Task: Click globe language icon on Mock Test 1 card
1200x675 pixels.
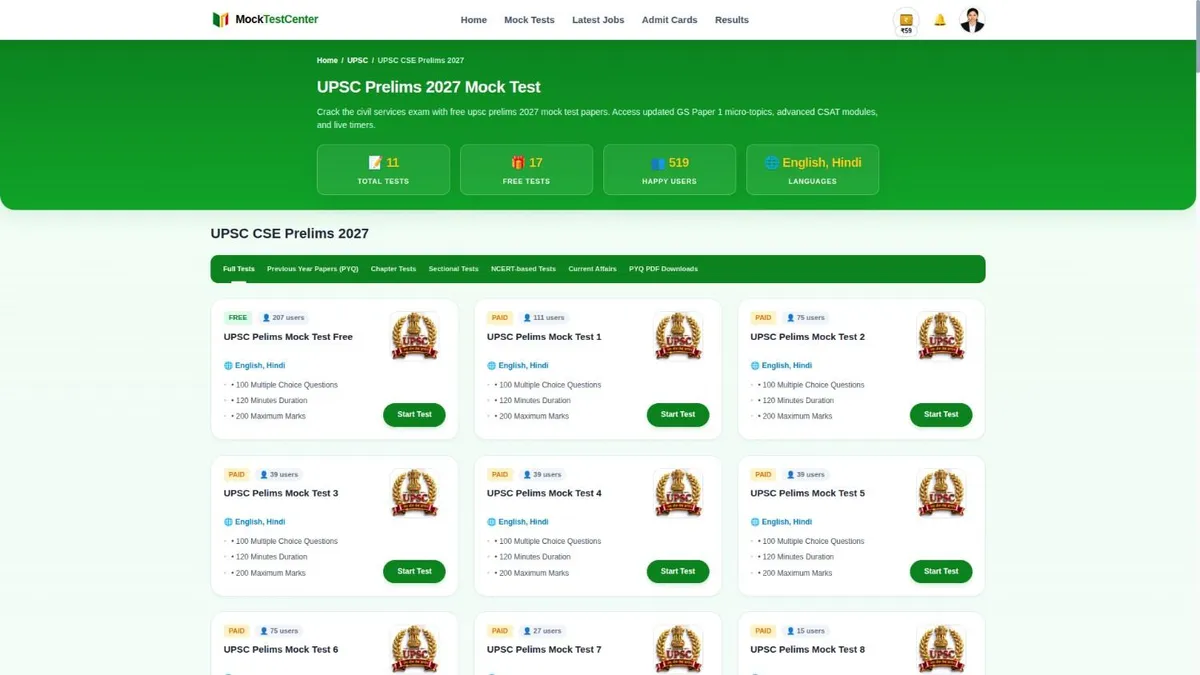Action: [x=491, y=366]
